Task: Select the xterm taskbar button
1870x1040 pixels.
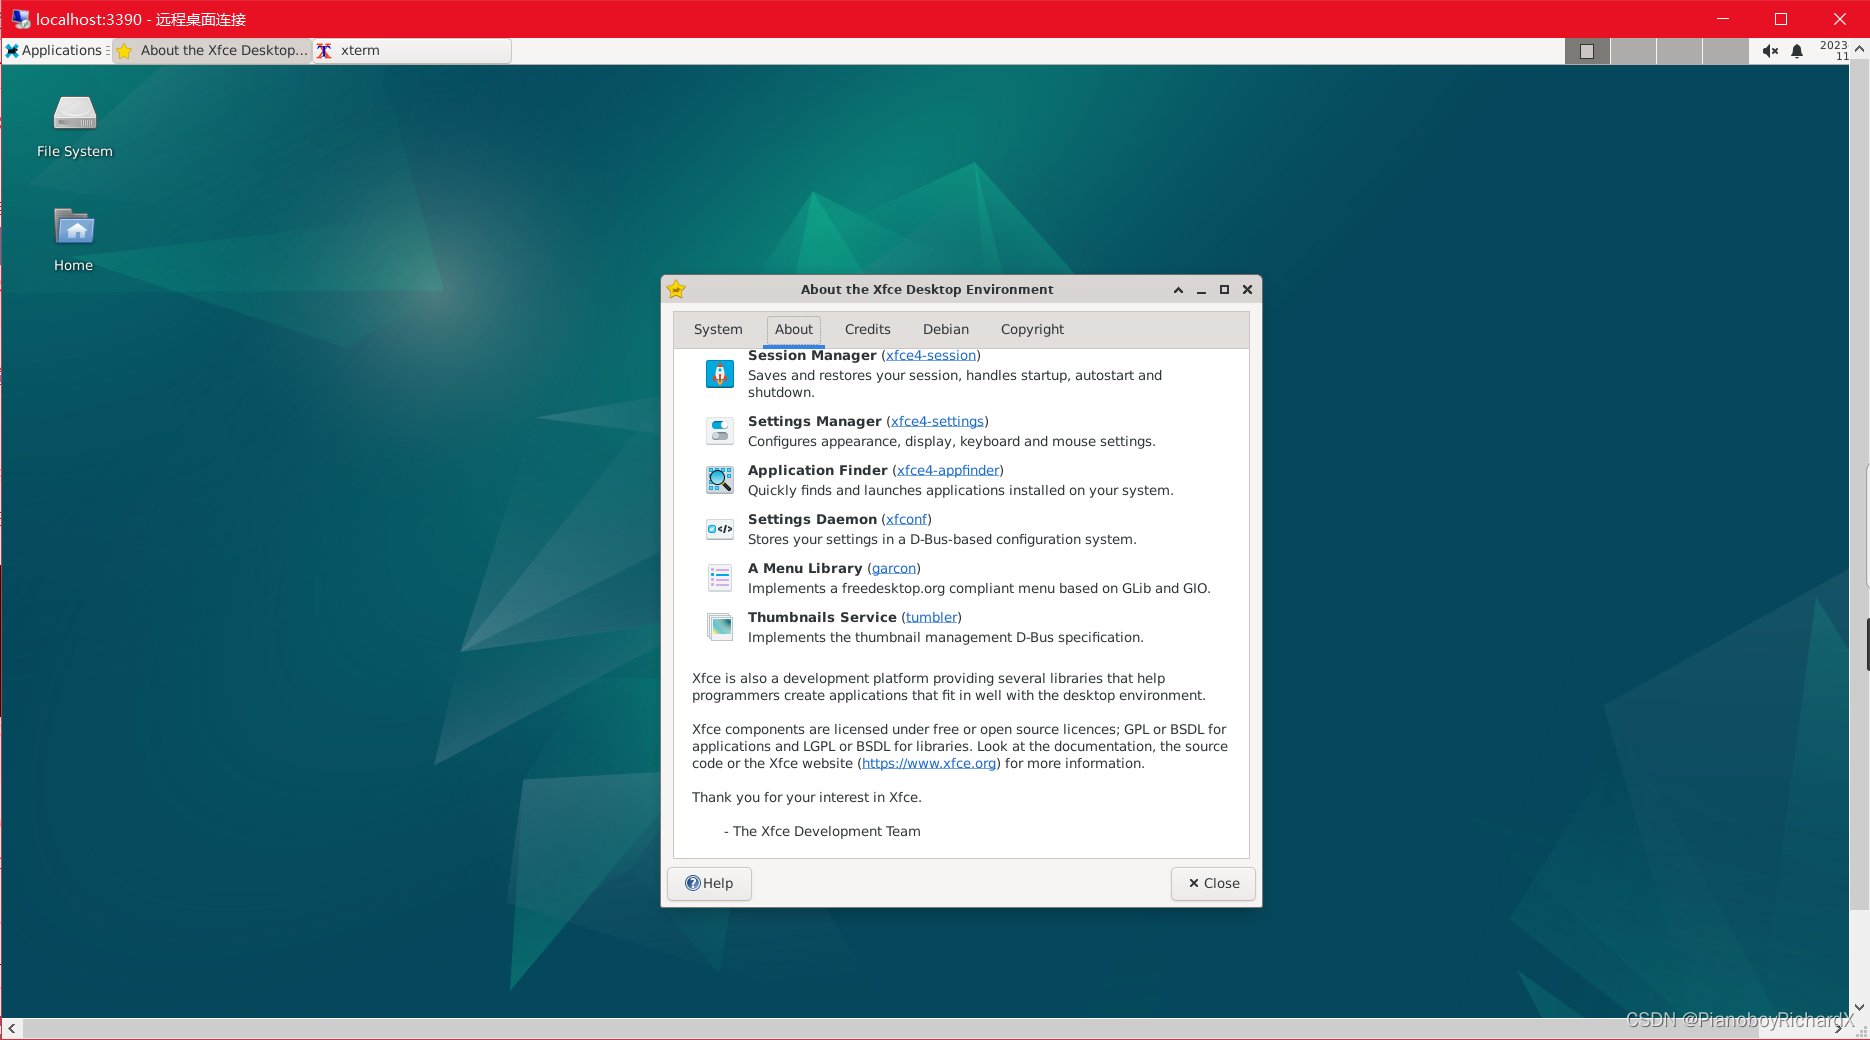Action: click(x=412, y=51)
